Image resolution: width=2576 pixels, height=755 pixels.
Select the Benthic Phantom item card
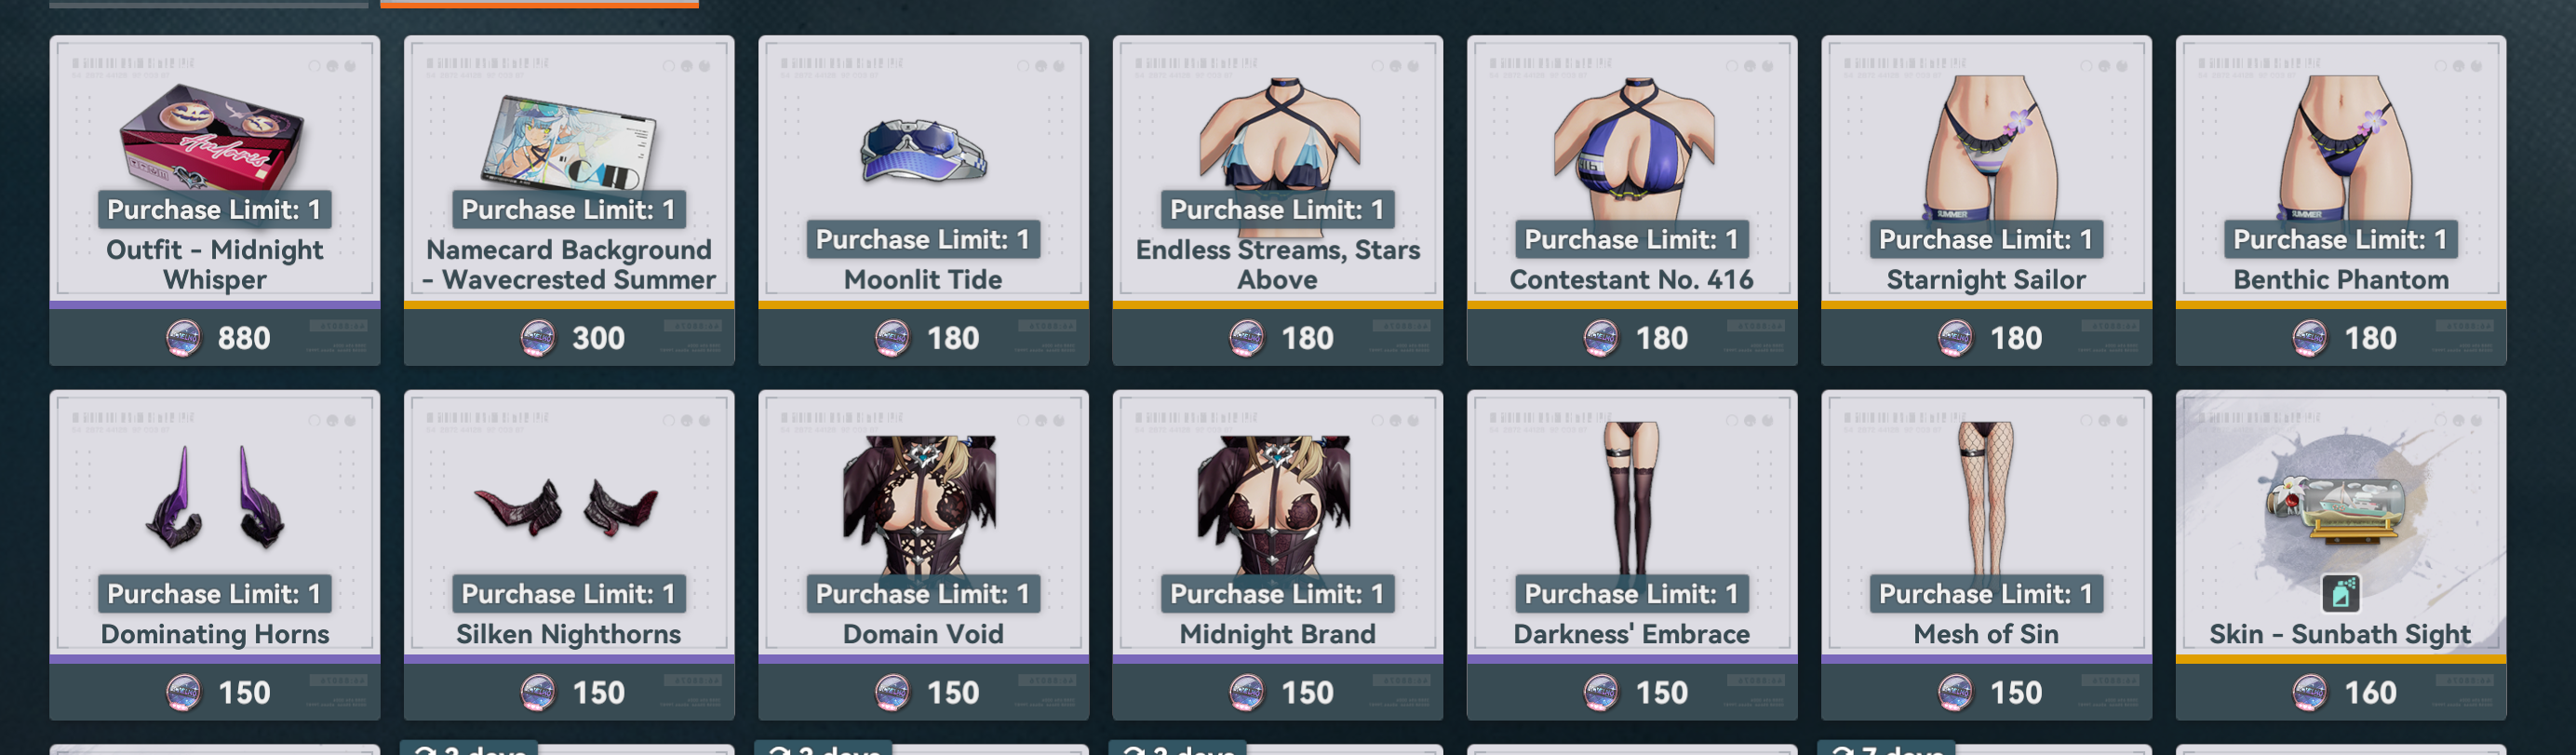point(2340,200)
